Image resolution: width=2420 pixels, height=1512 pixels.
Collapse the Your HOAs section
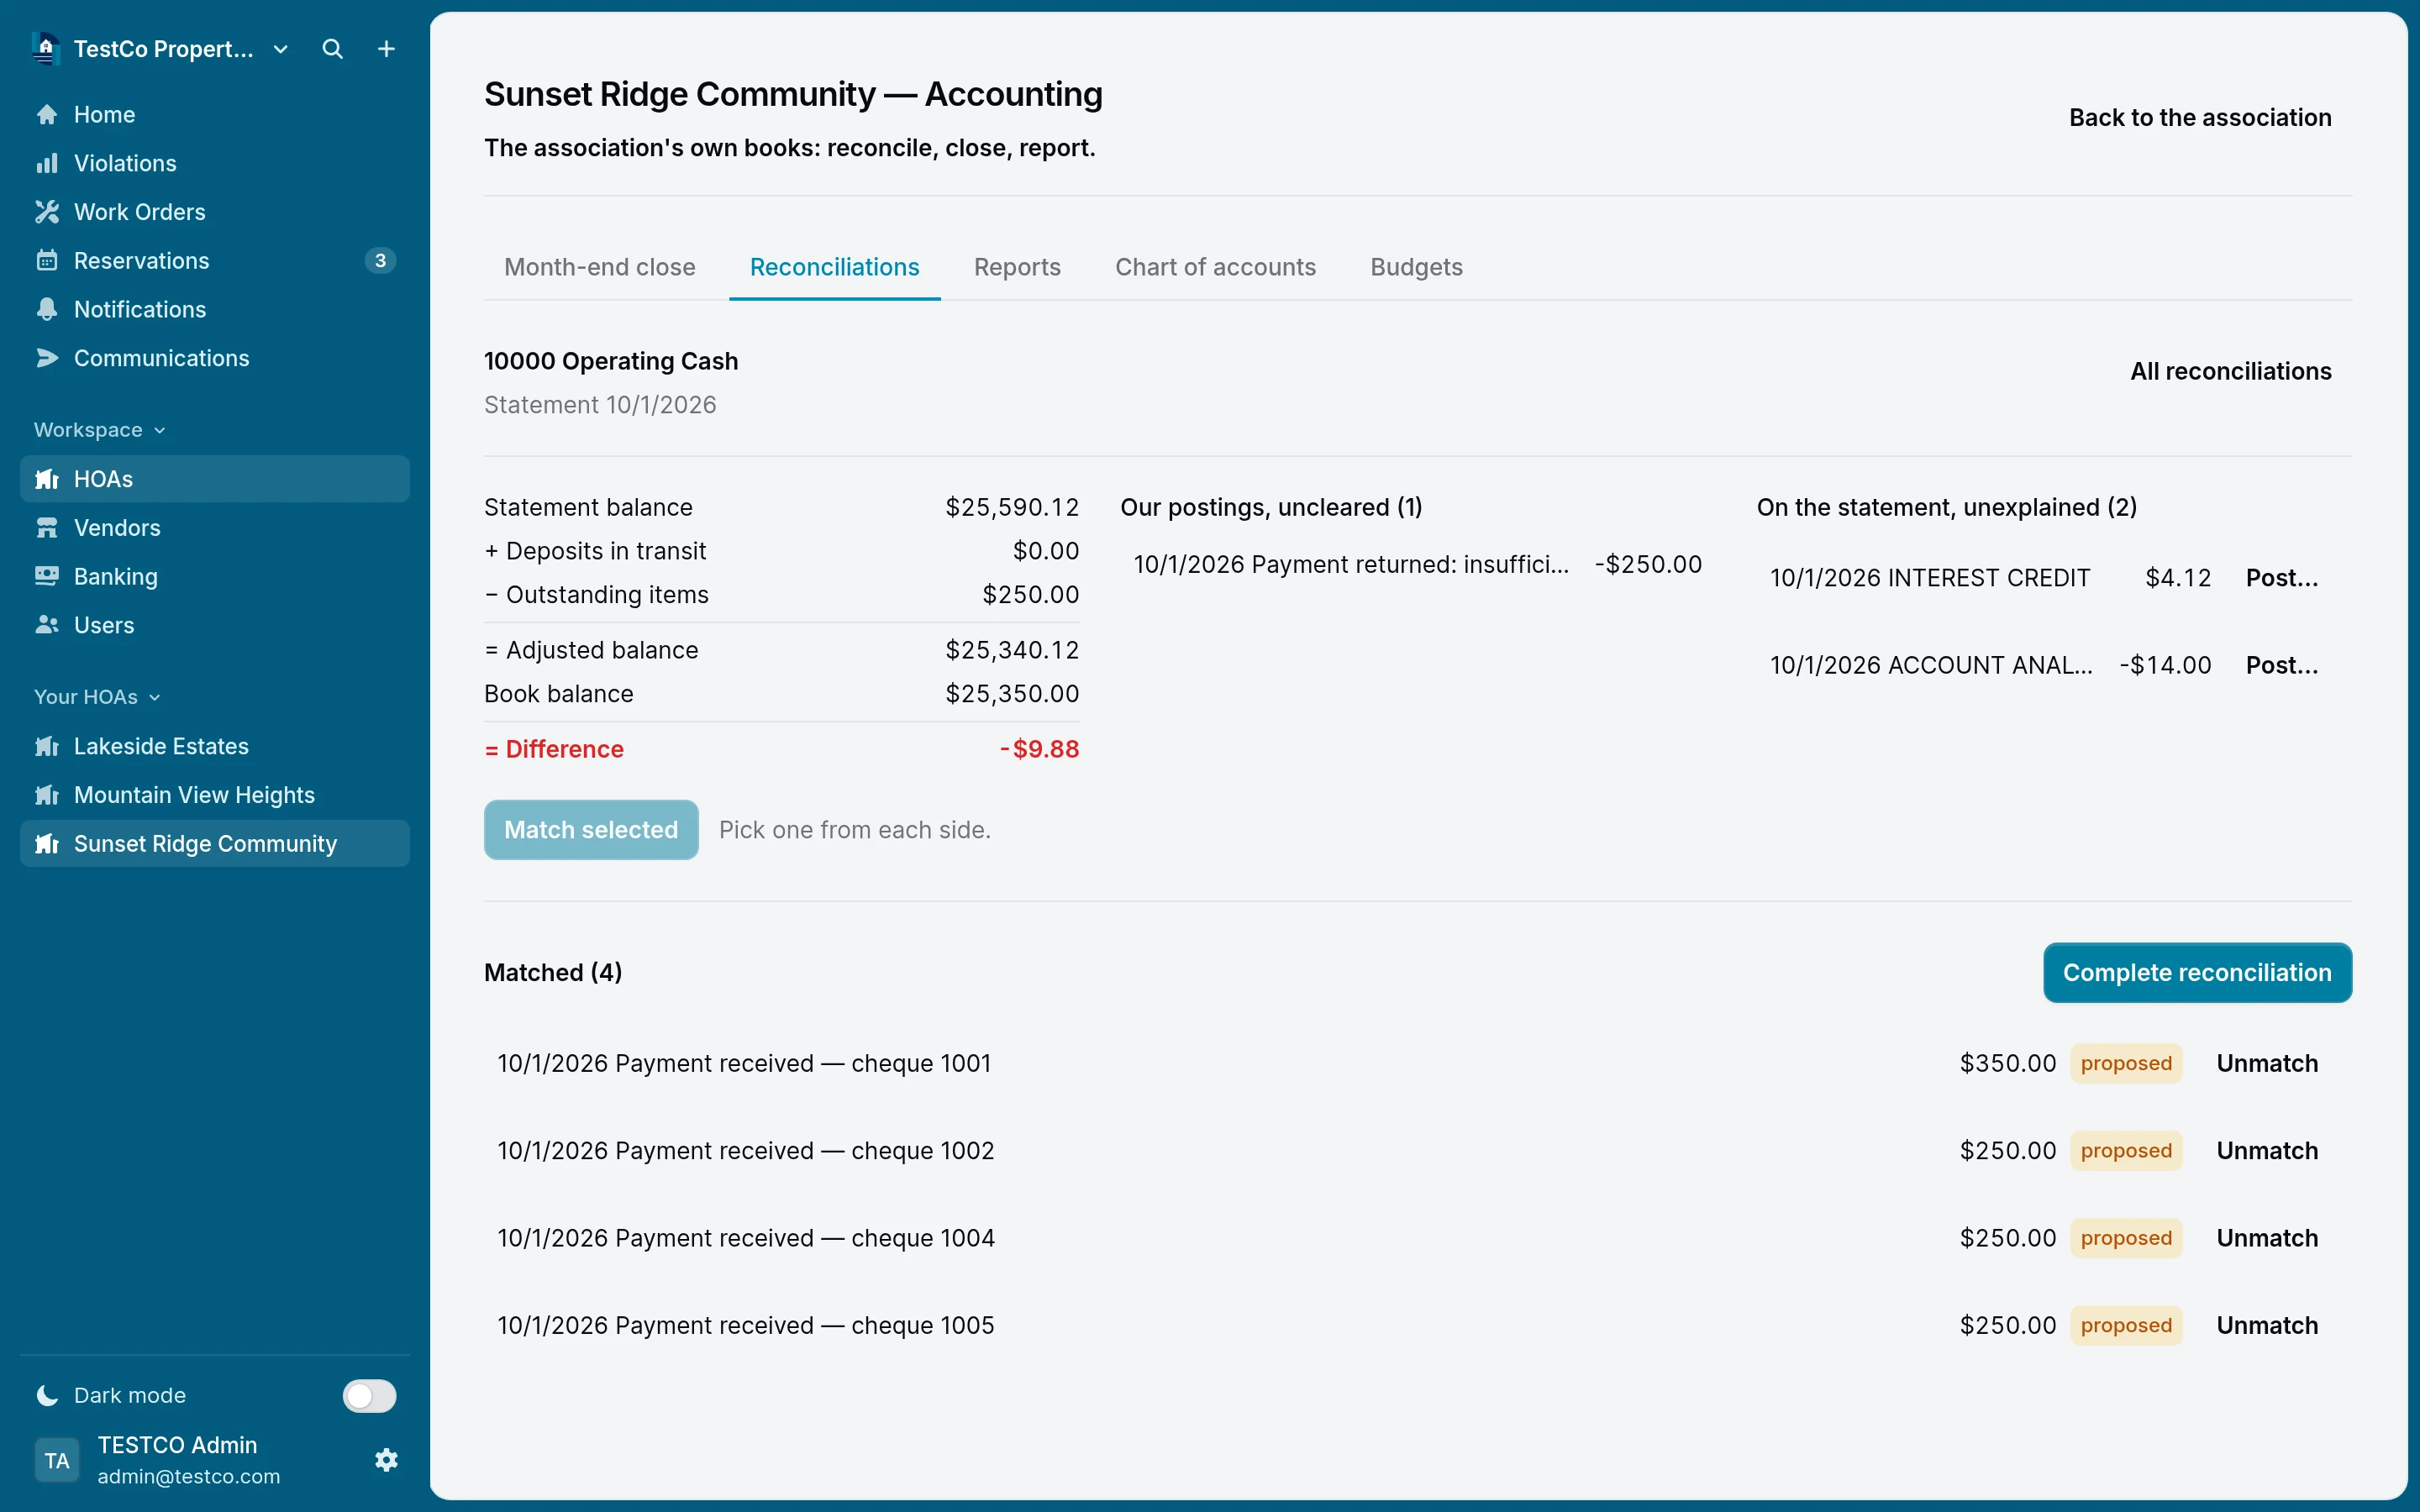[97, 697]
